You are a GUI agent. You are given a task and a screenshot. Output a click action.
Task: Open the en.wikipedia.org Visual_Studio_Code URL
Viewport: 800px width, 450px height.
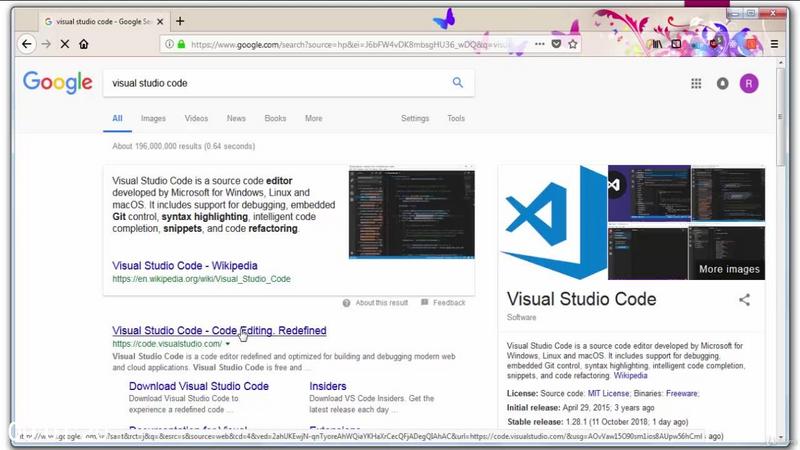[x=202, y=279]
